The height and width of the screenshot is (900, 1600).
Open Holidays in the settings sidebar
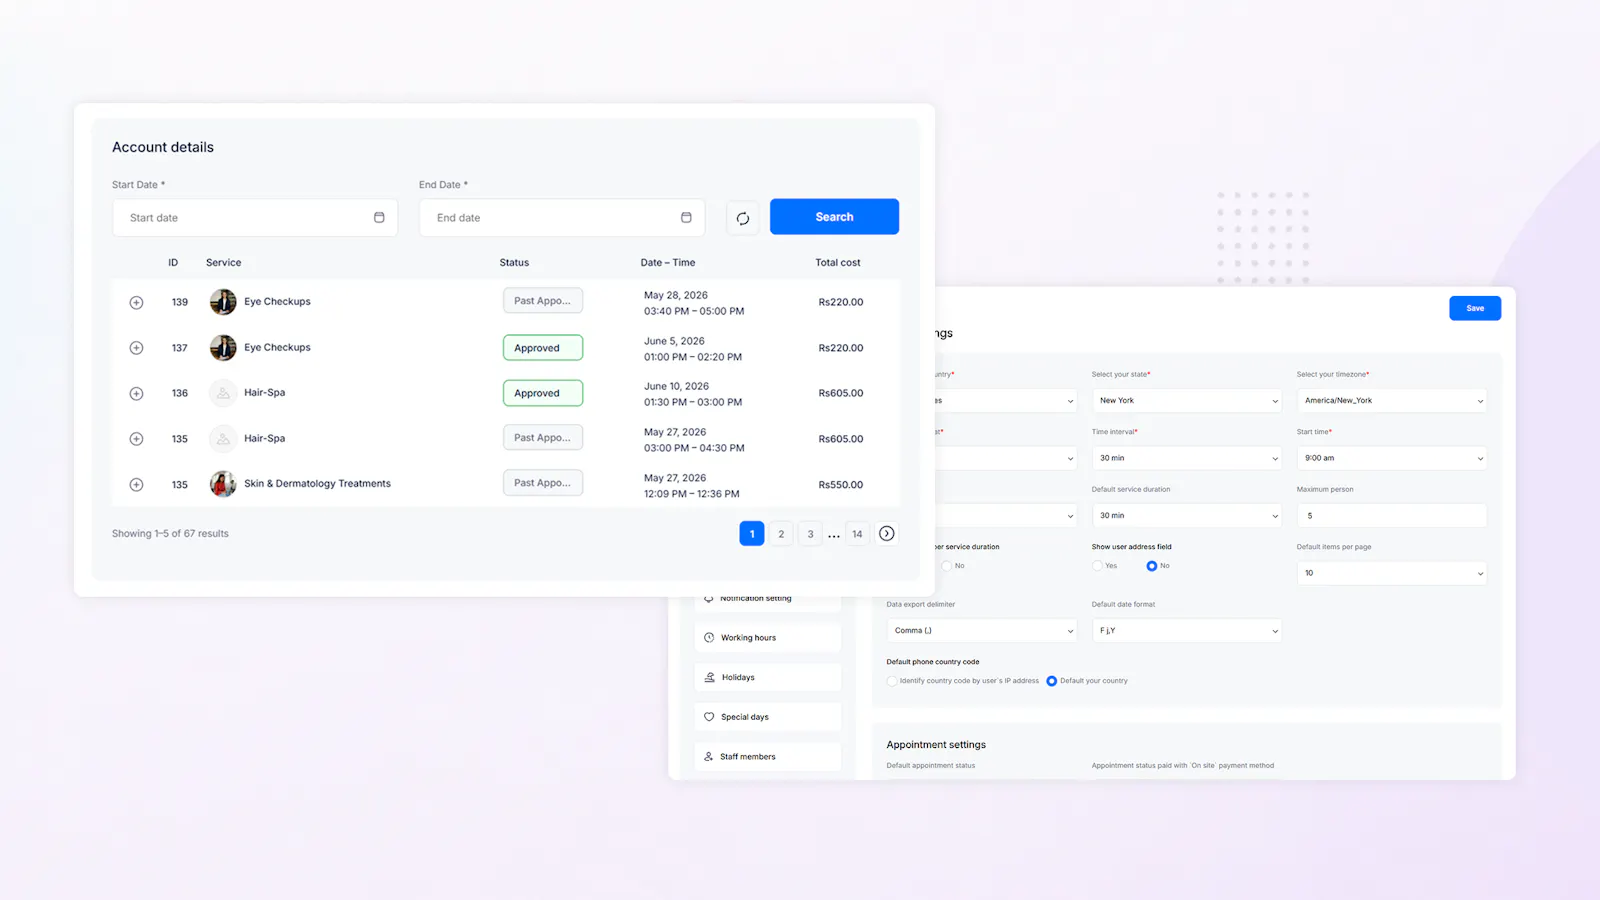click(x=768, y=677)
